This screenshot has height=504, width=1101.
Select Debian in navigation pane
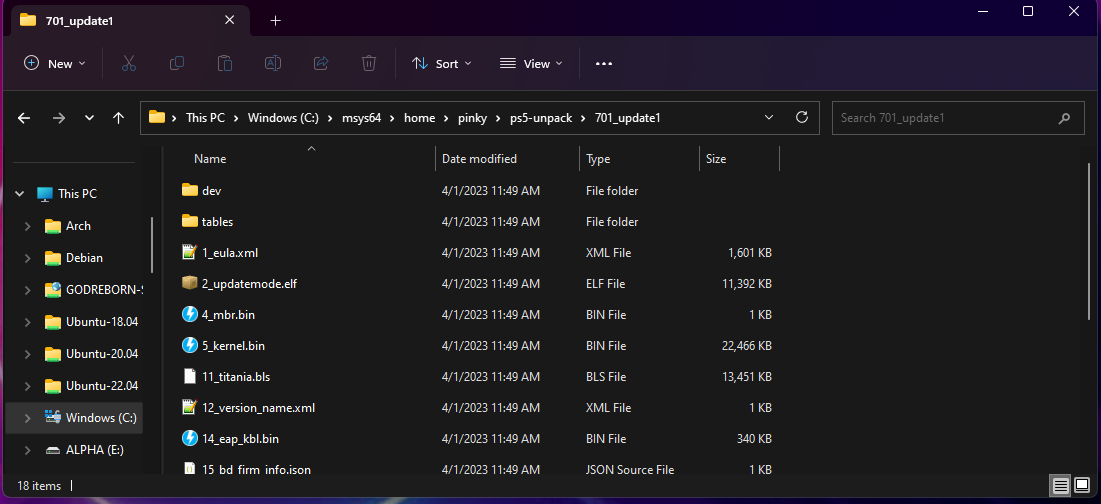(x=84, y=258)
